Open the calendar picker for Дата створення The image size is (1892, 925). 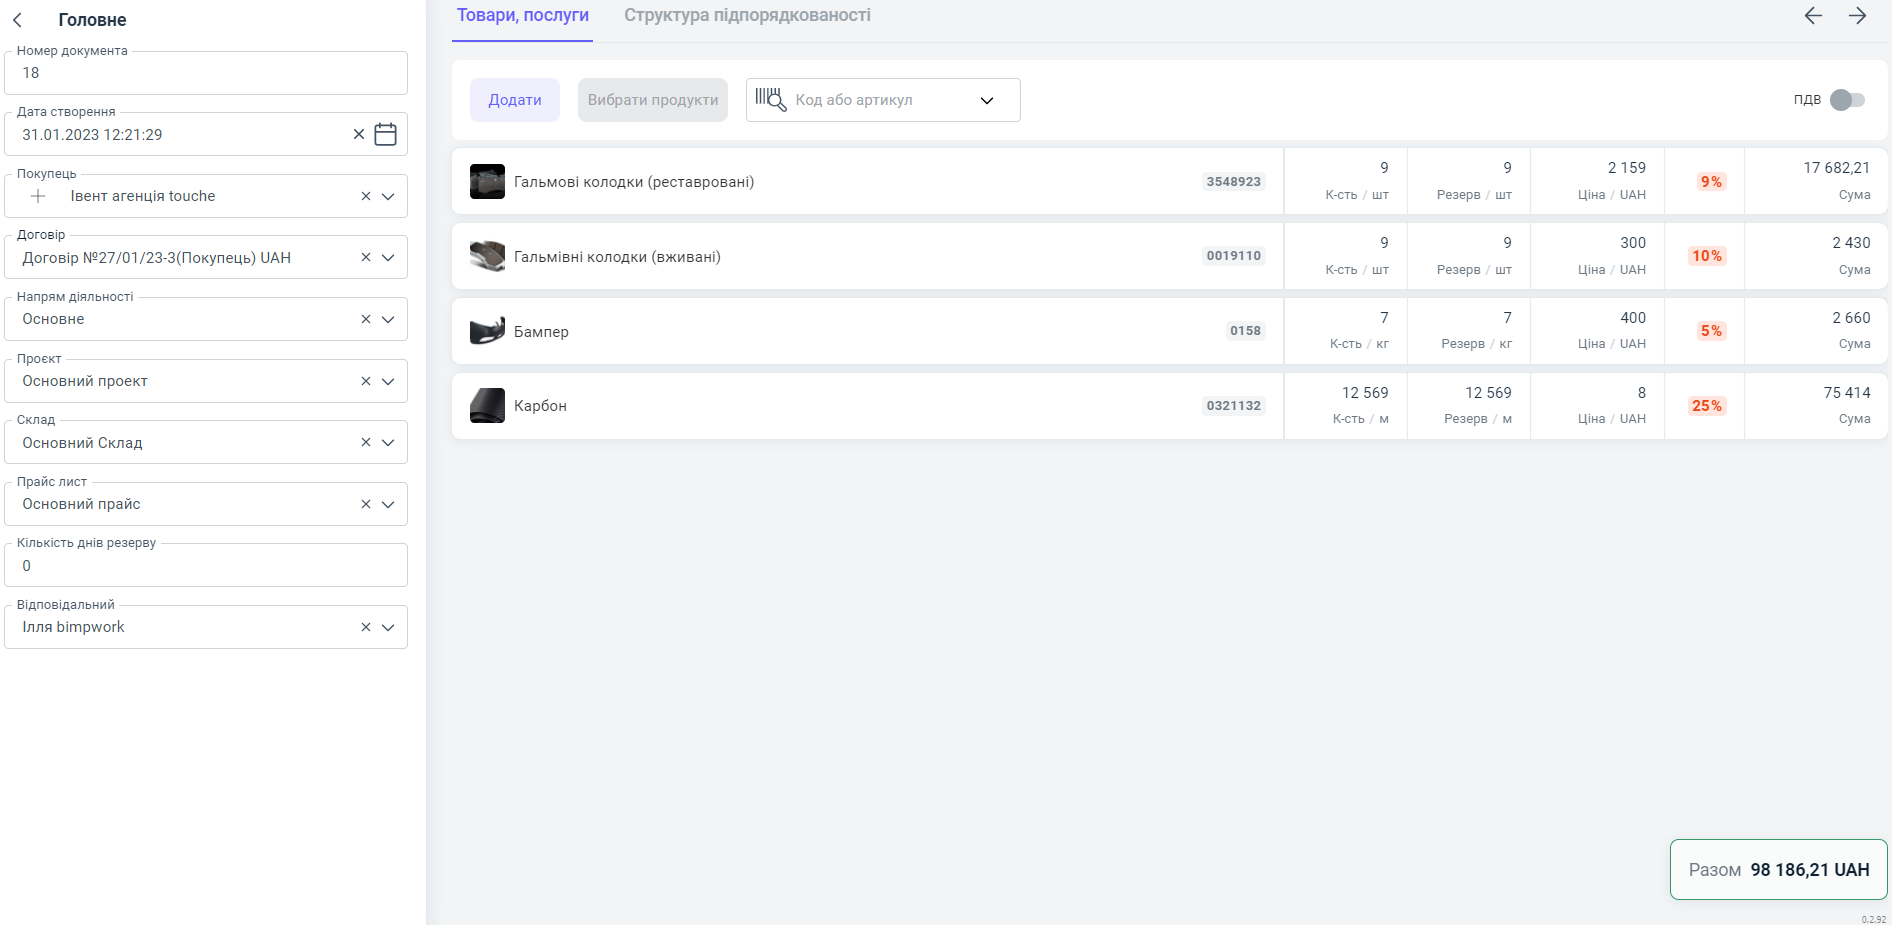[x=385, y=134]
